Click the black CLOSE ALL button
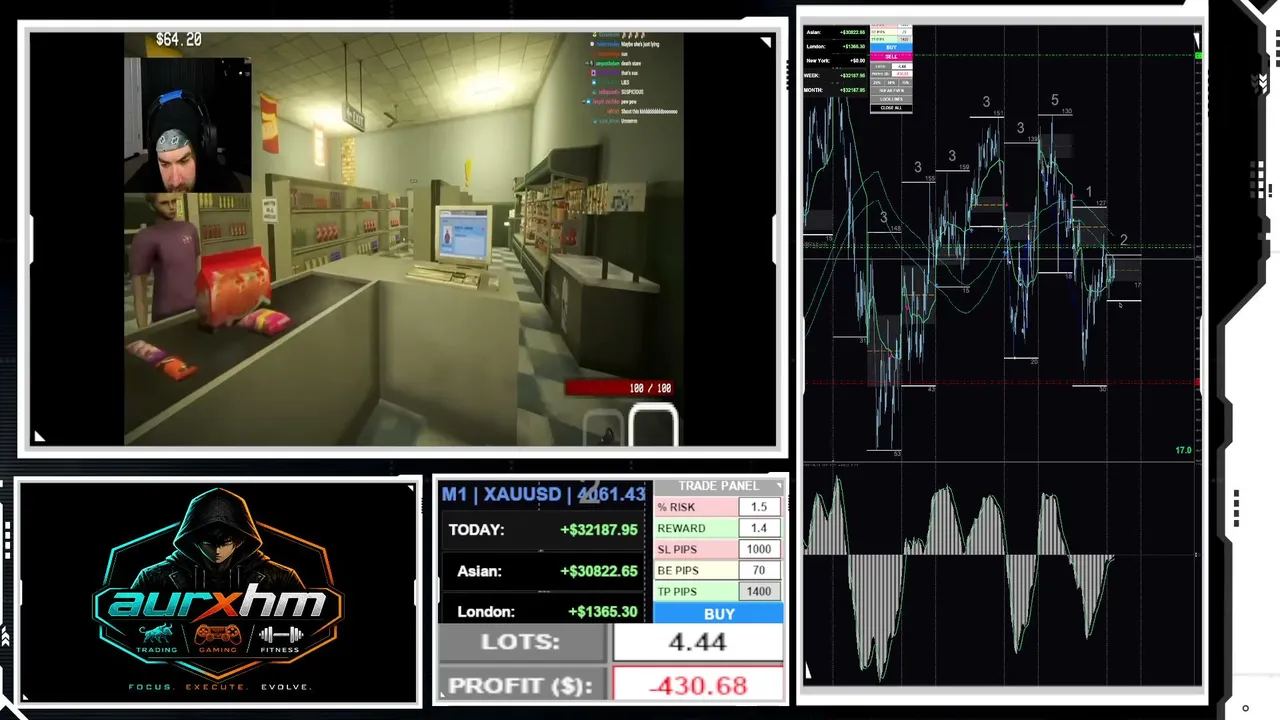The width and height of the screenshot is (1280, 720). click(891, 108)
